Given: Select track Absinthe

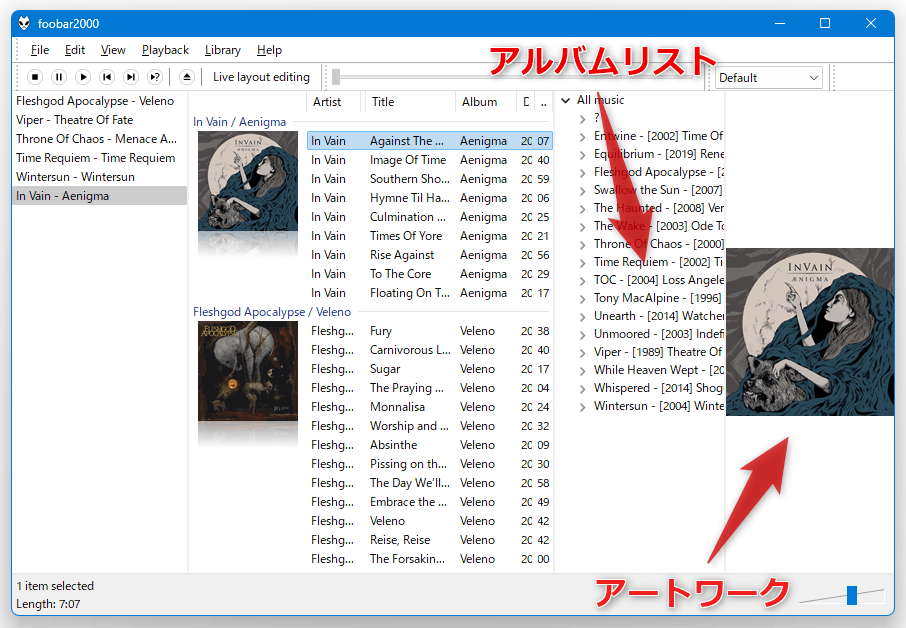Looking at the screenshot, I should (x=430, y=445).
